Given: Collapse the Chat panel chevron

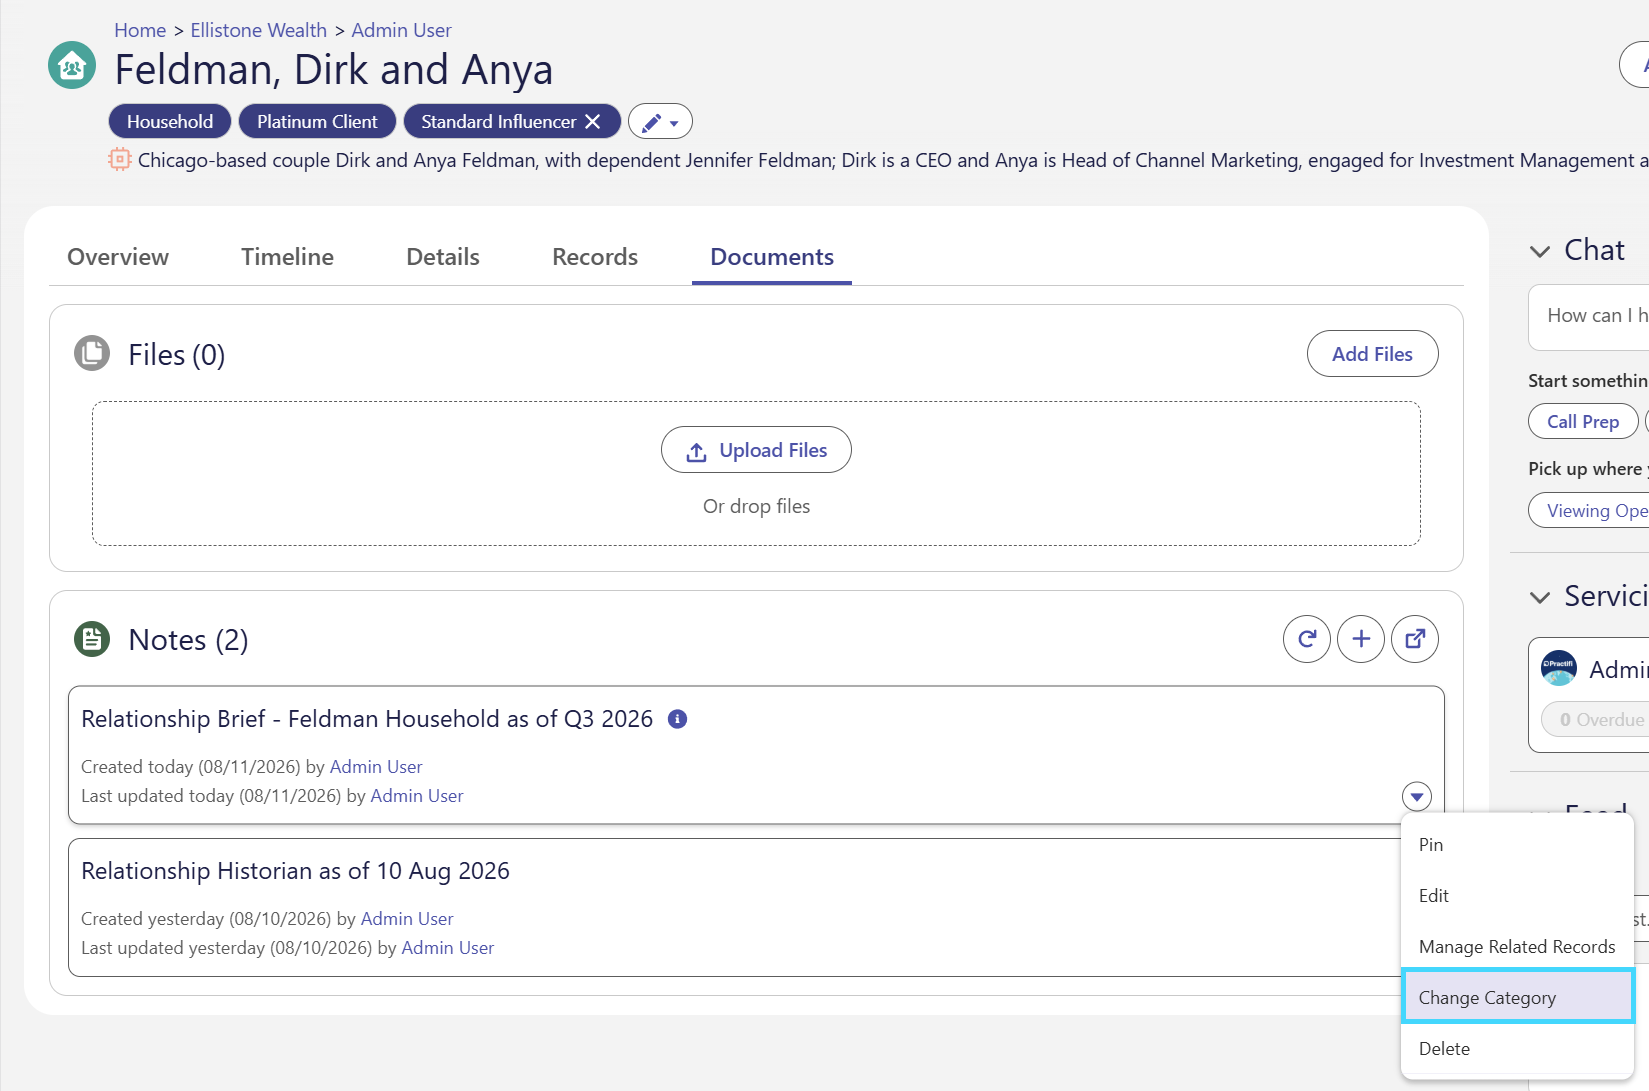Looking at the screenshot, I should (x=1540, y=251).
